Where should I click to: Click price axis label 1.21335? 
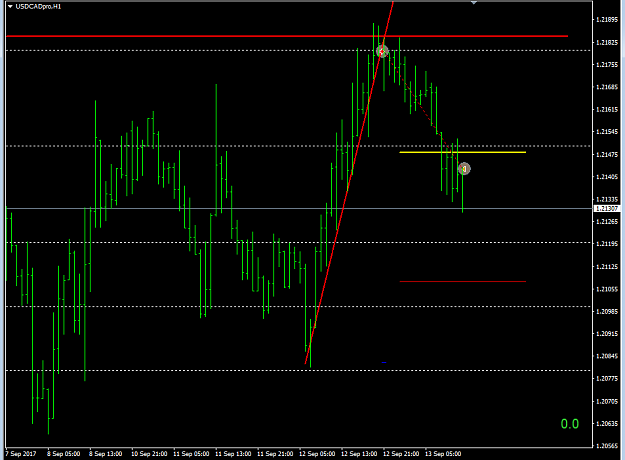coord(607,199)
